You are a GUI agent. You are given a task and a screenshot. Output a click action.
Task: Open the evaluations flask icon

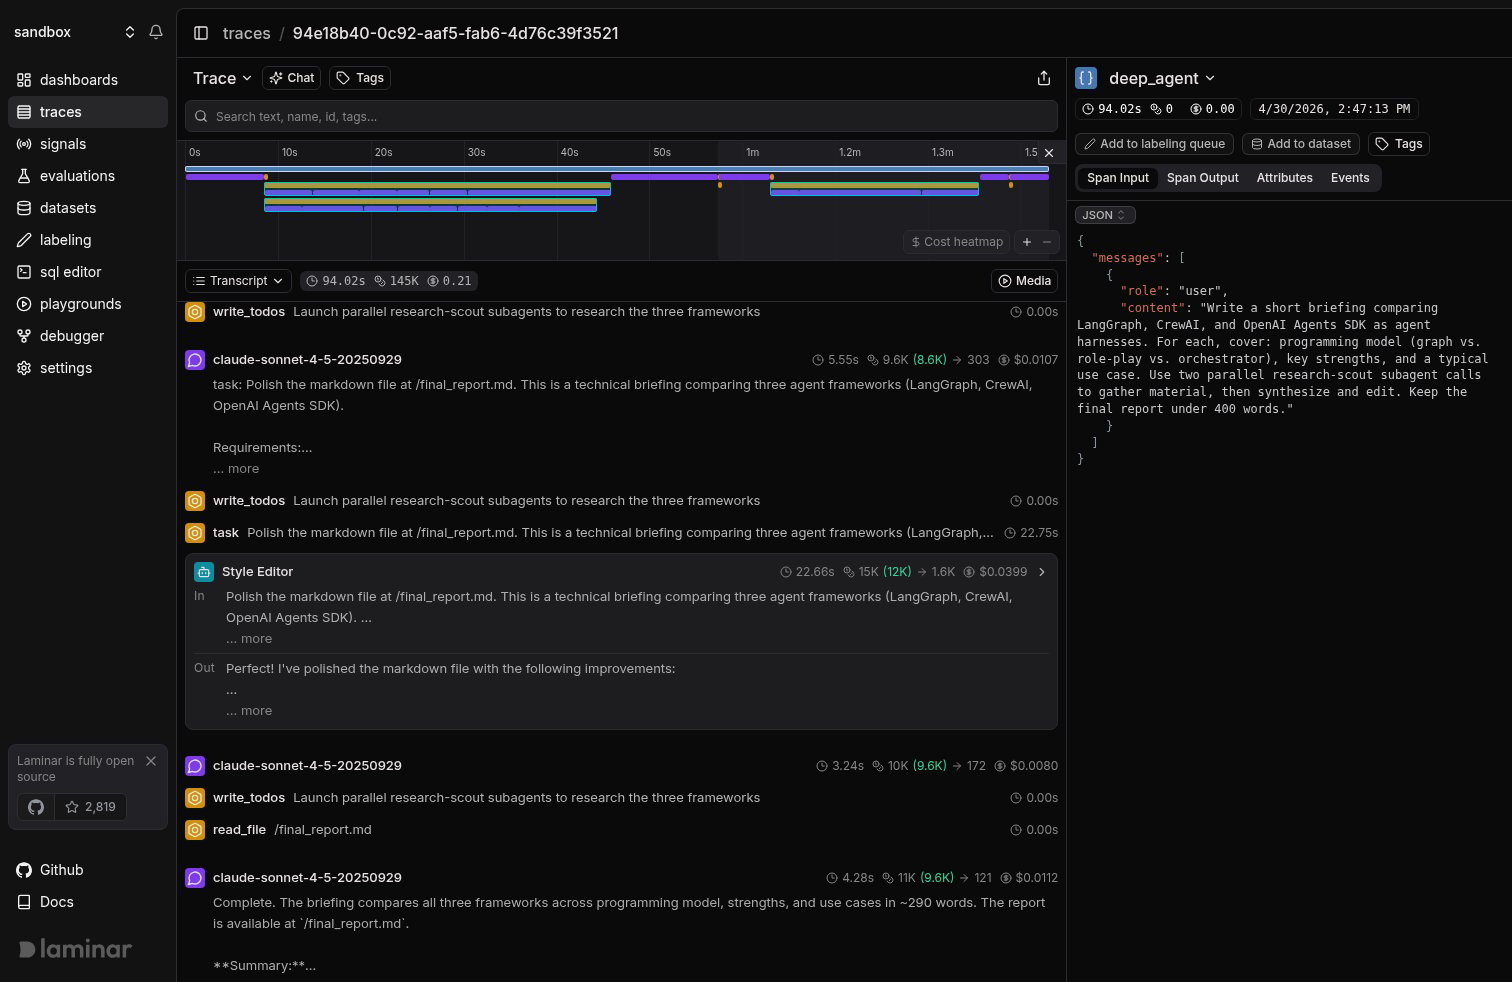pyautogui.click(x=24, y=176)
